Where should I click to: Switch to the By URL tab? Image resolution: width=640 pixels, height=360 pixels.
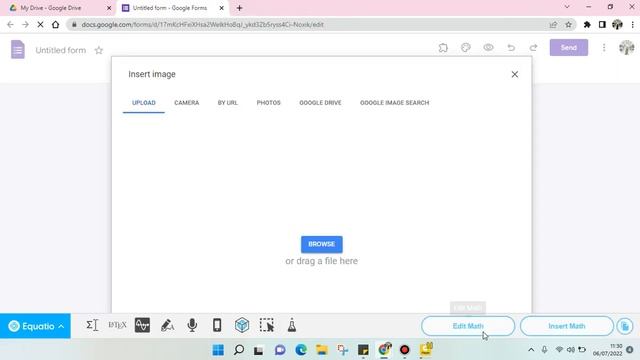(x=227, y=103)
